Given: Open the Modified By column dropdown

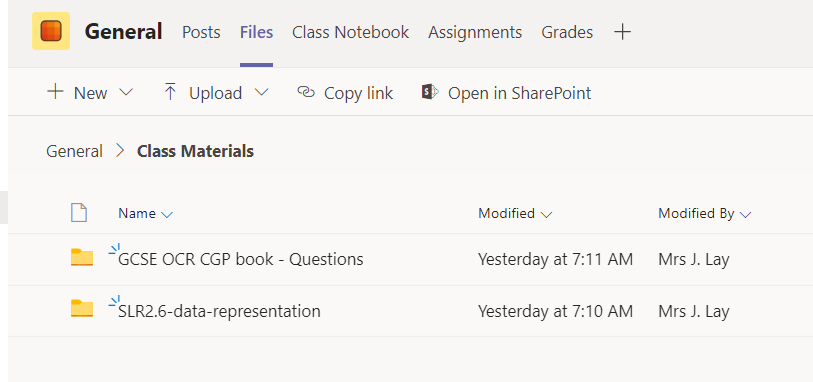Looking at the screenshot, I should tap(746, 215).
